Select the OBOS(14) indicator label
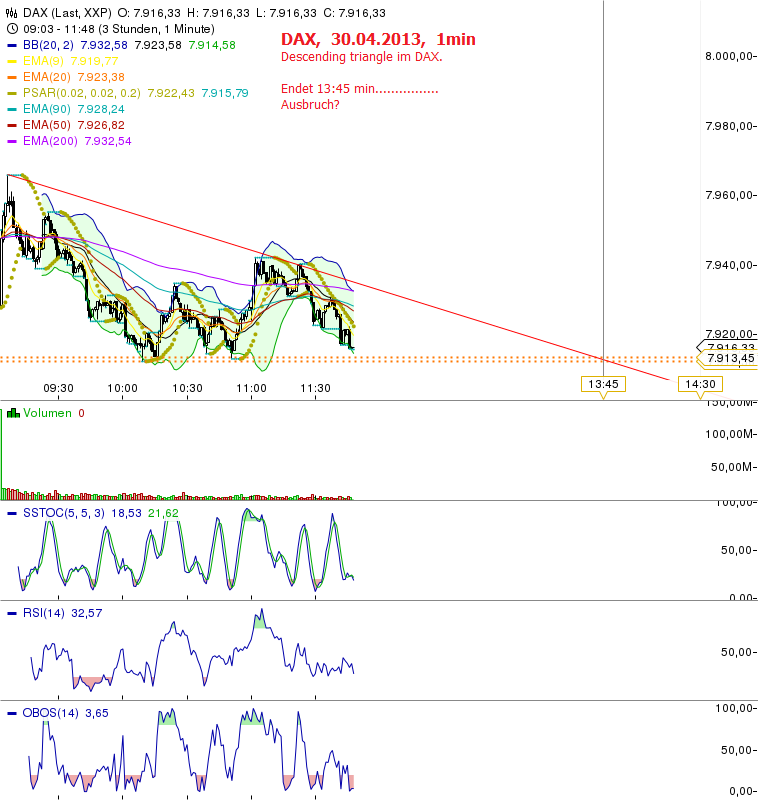 (50, 713)
